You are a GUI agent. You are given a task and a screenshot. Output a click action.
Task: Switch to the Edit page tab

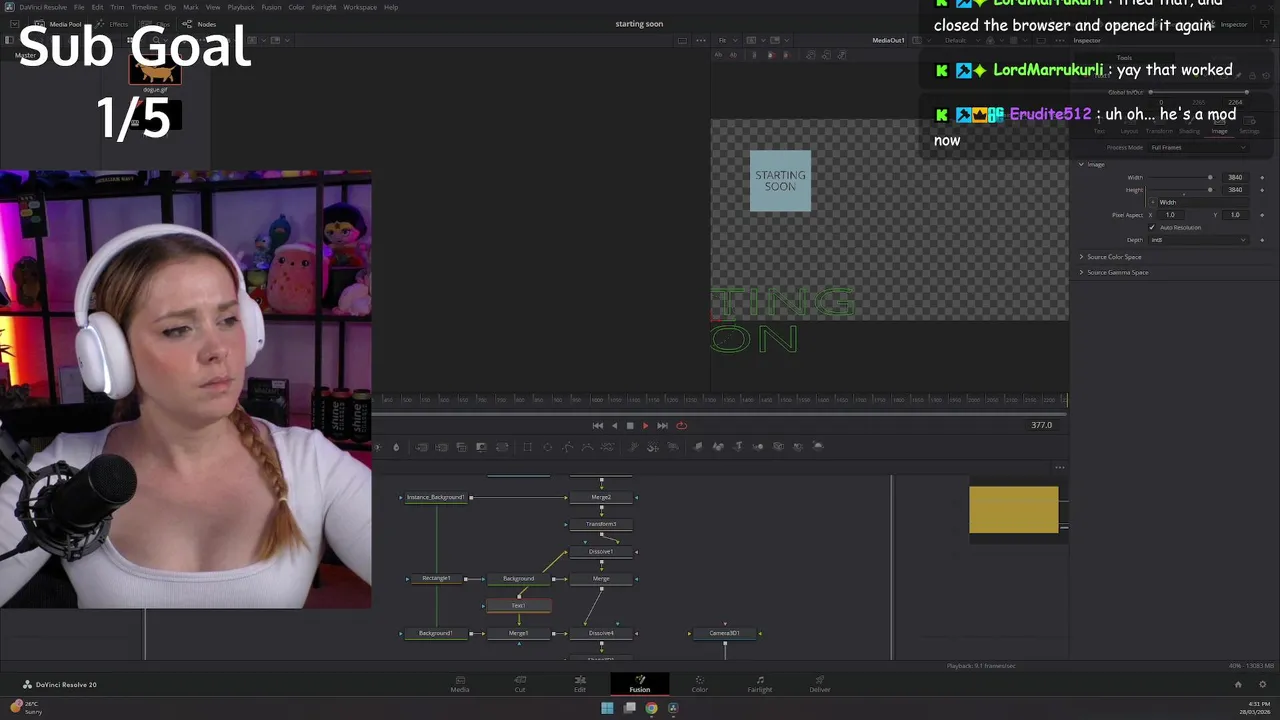pyautogui.click(x=579, y=684)
